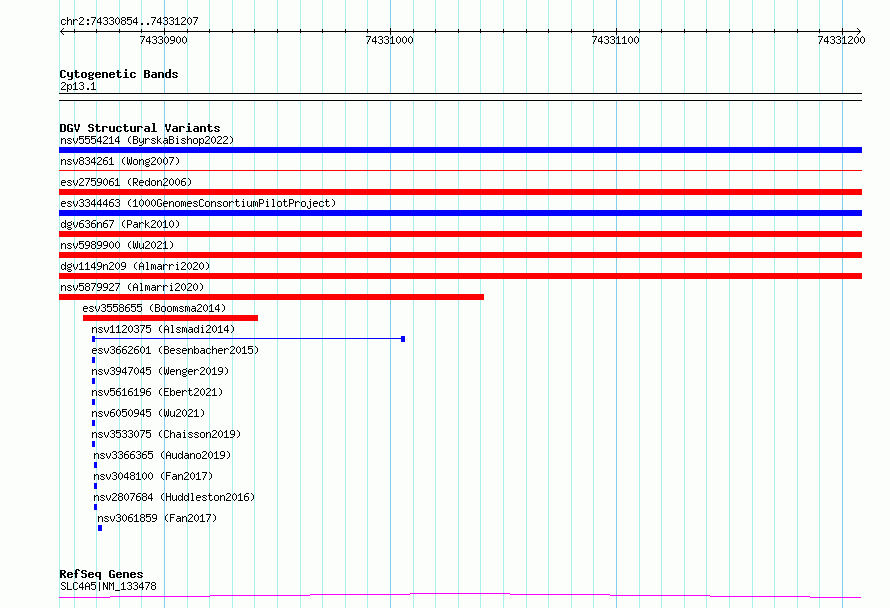
Task: Click the right arrow of the ruler
Action: coord(858,31)
